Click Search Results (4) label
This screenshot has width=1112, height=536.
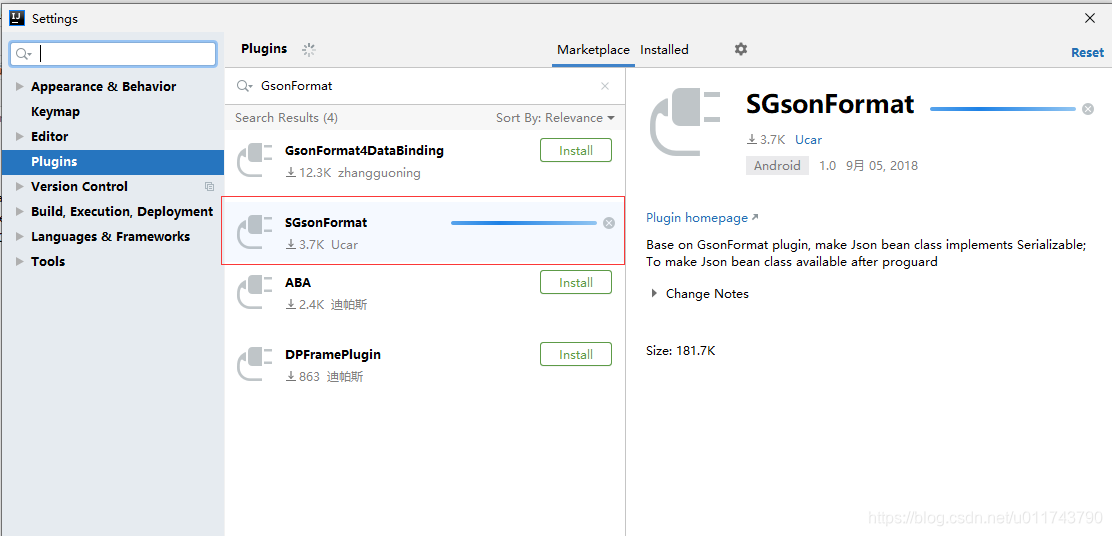(287, 118)
